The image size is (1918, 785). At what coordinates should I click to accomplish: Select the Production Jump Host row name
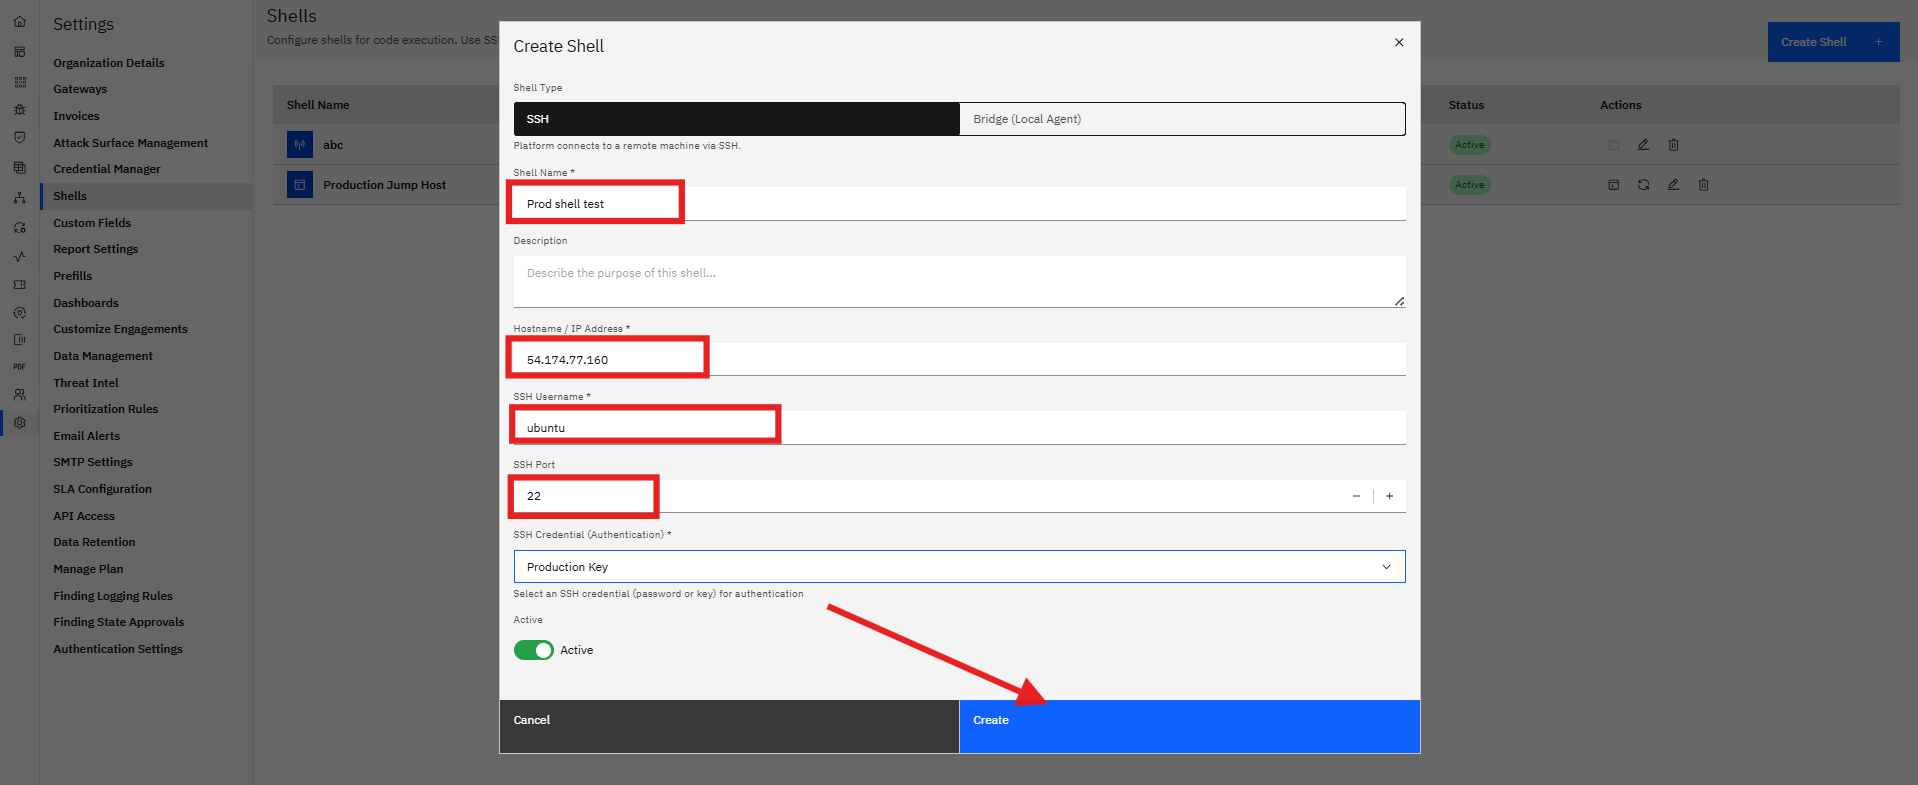pos(384,185)
